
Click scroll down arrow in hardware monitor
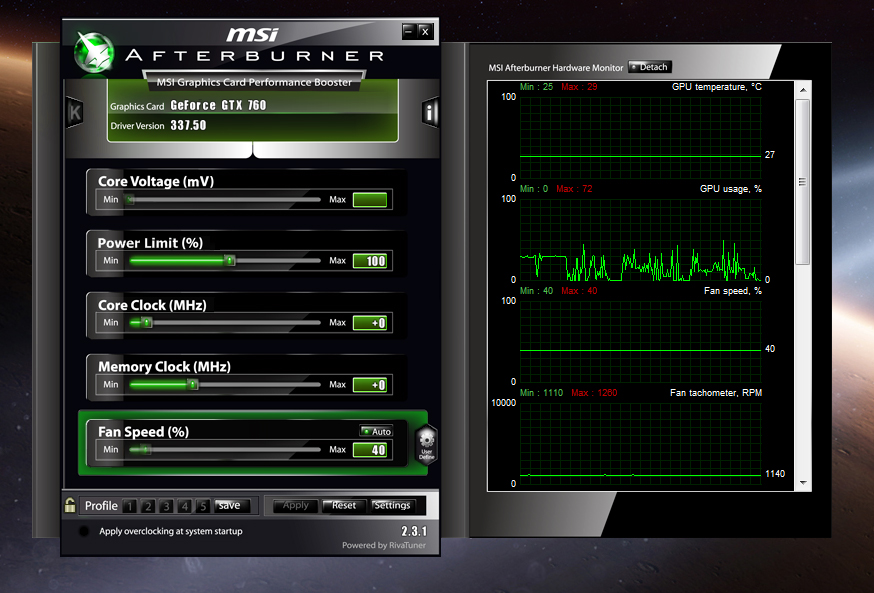click(x=802, y=483)
